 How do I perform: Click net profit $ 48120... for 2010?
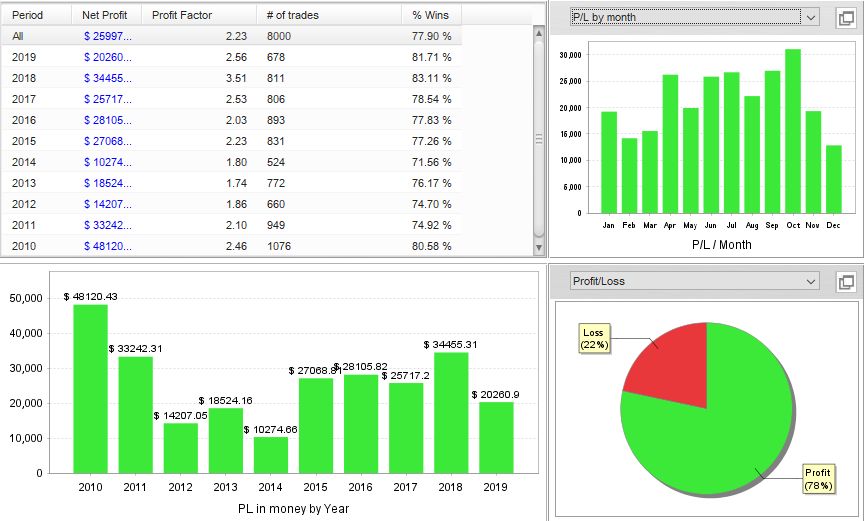coord(108,246)
